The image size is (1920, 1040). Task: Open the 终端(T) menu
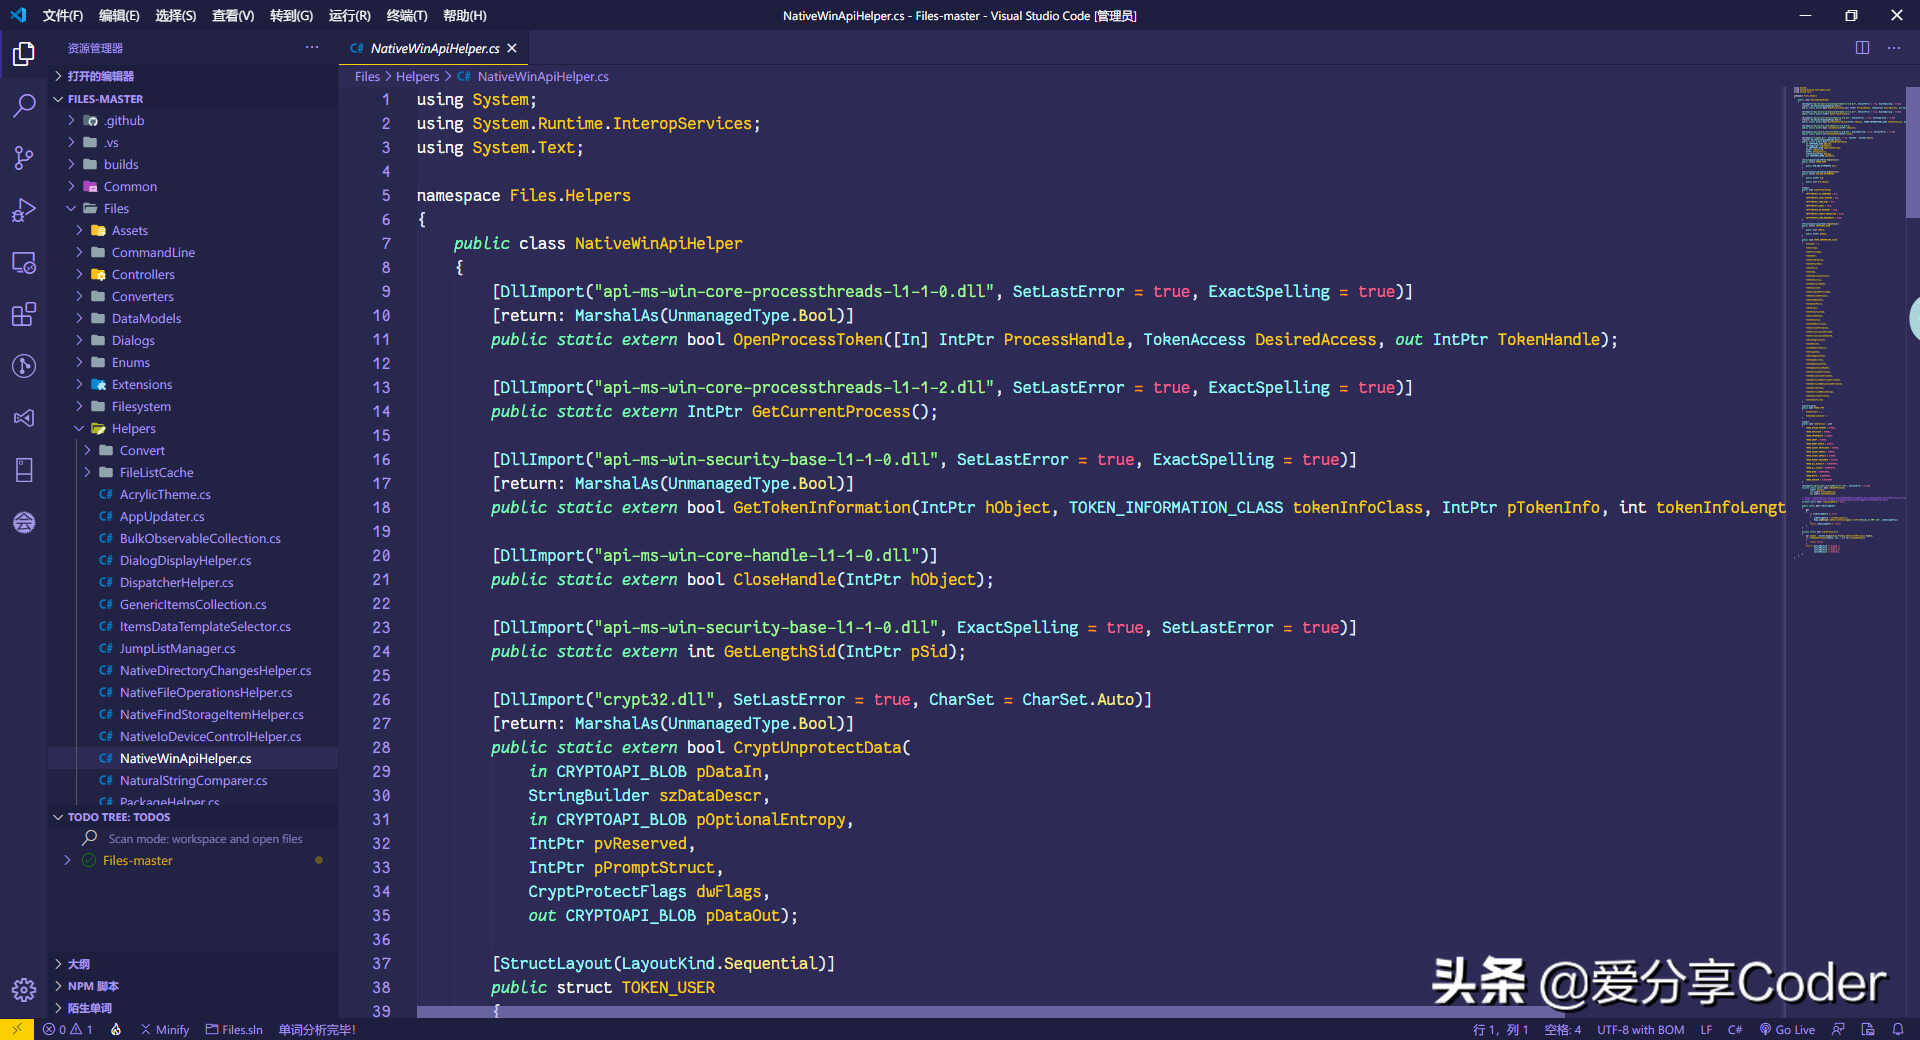click(x=406, y=16)
